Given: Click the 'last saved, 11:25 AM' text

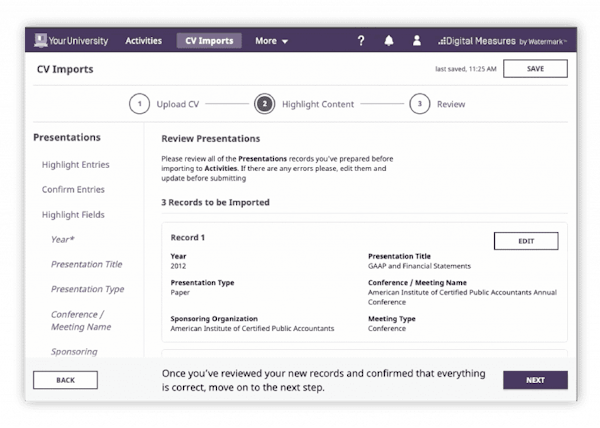Looking at the screenshot, I should pos(466,69).
